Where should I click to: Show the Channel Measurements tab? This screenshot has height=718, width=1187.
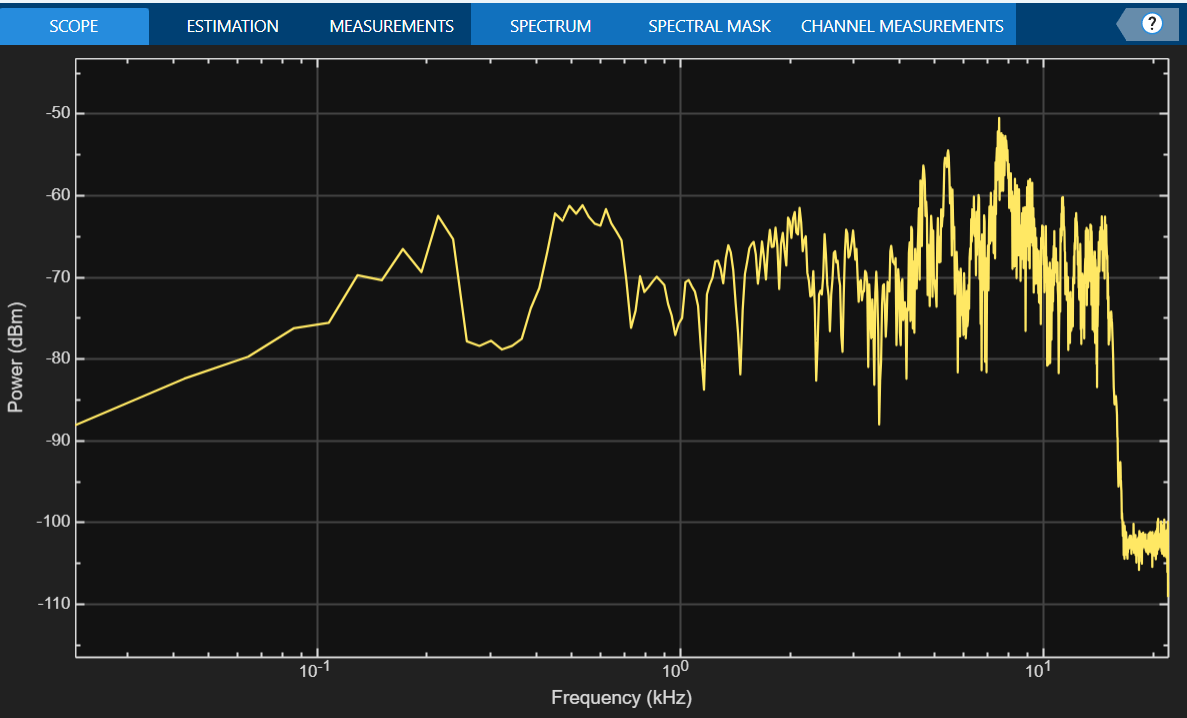tap(902, 26)
